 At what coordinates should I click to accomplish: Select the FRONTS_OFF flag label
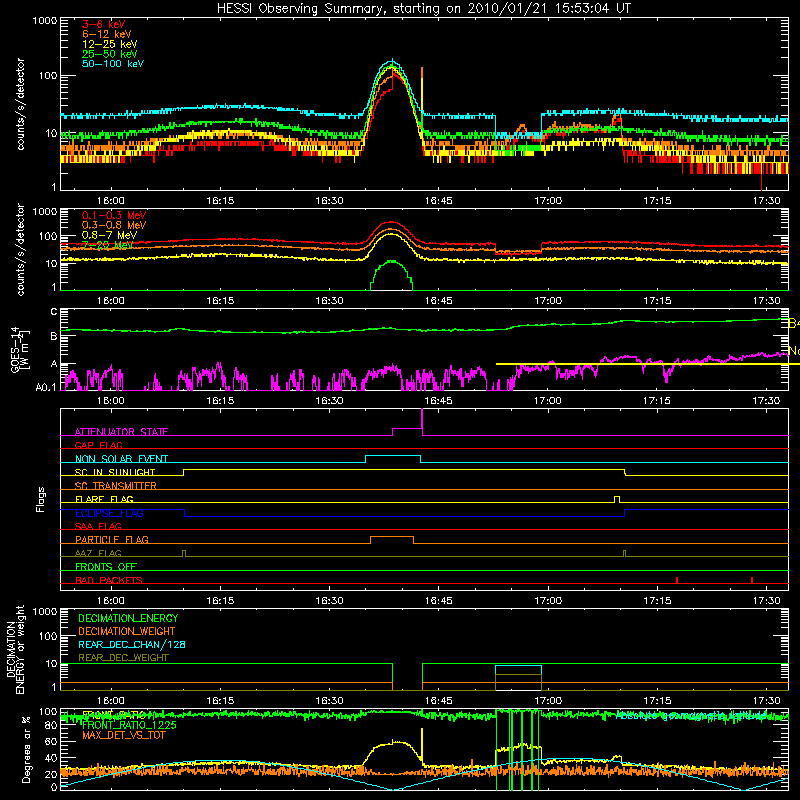point(106,566)
